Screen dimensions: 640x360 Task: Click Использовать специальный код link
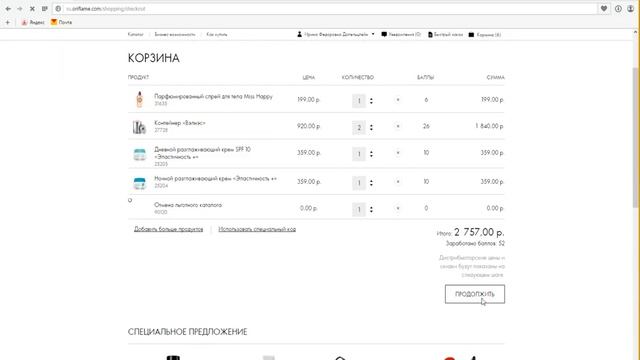[257, 229]
